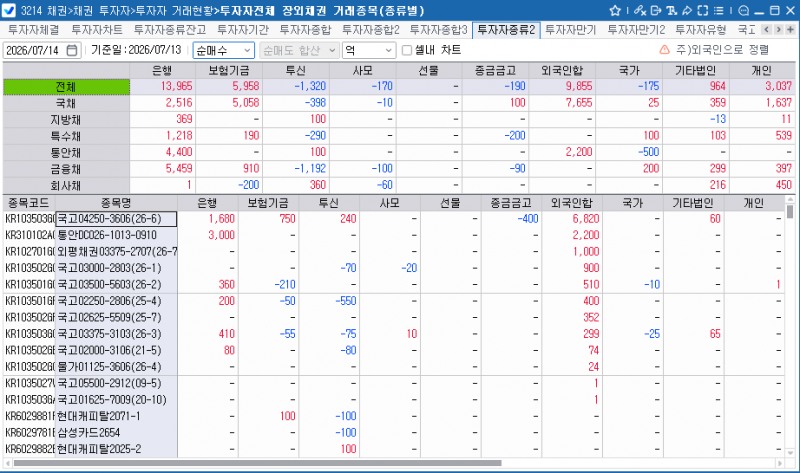Click the vertical scrollbar thumb of the bond list
Screen dimensions: 800x473
click(790, 211)
